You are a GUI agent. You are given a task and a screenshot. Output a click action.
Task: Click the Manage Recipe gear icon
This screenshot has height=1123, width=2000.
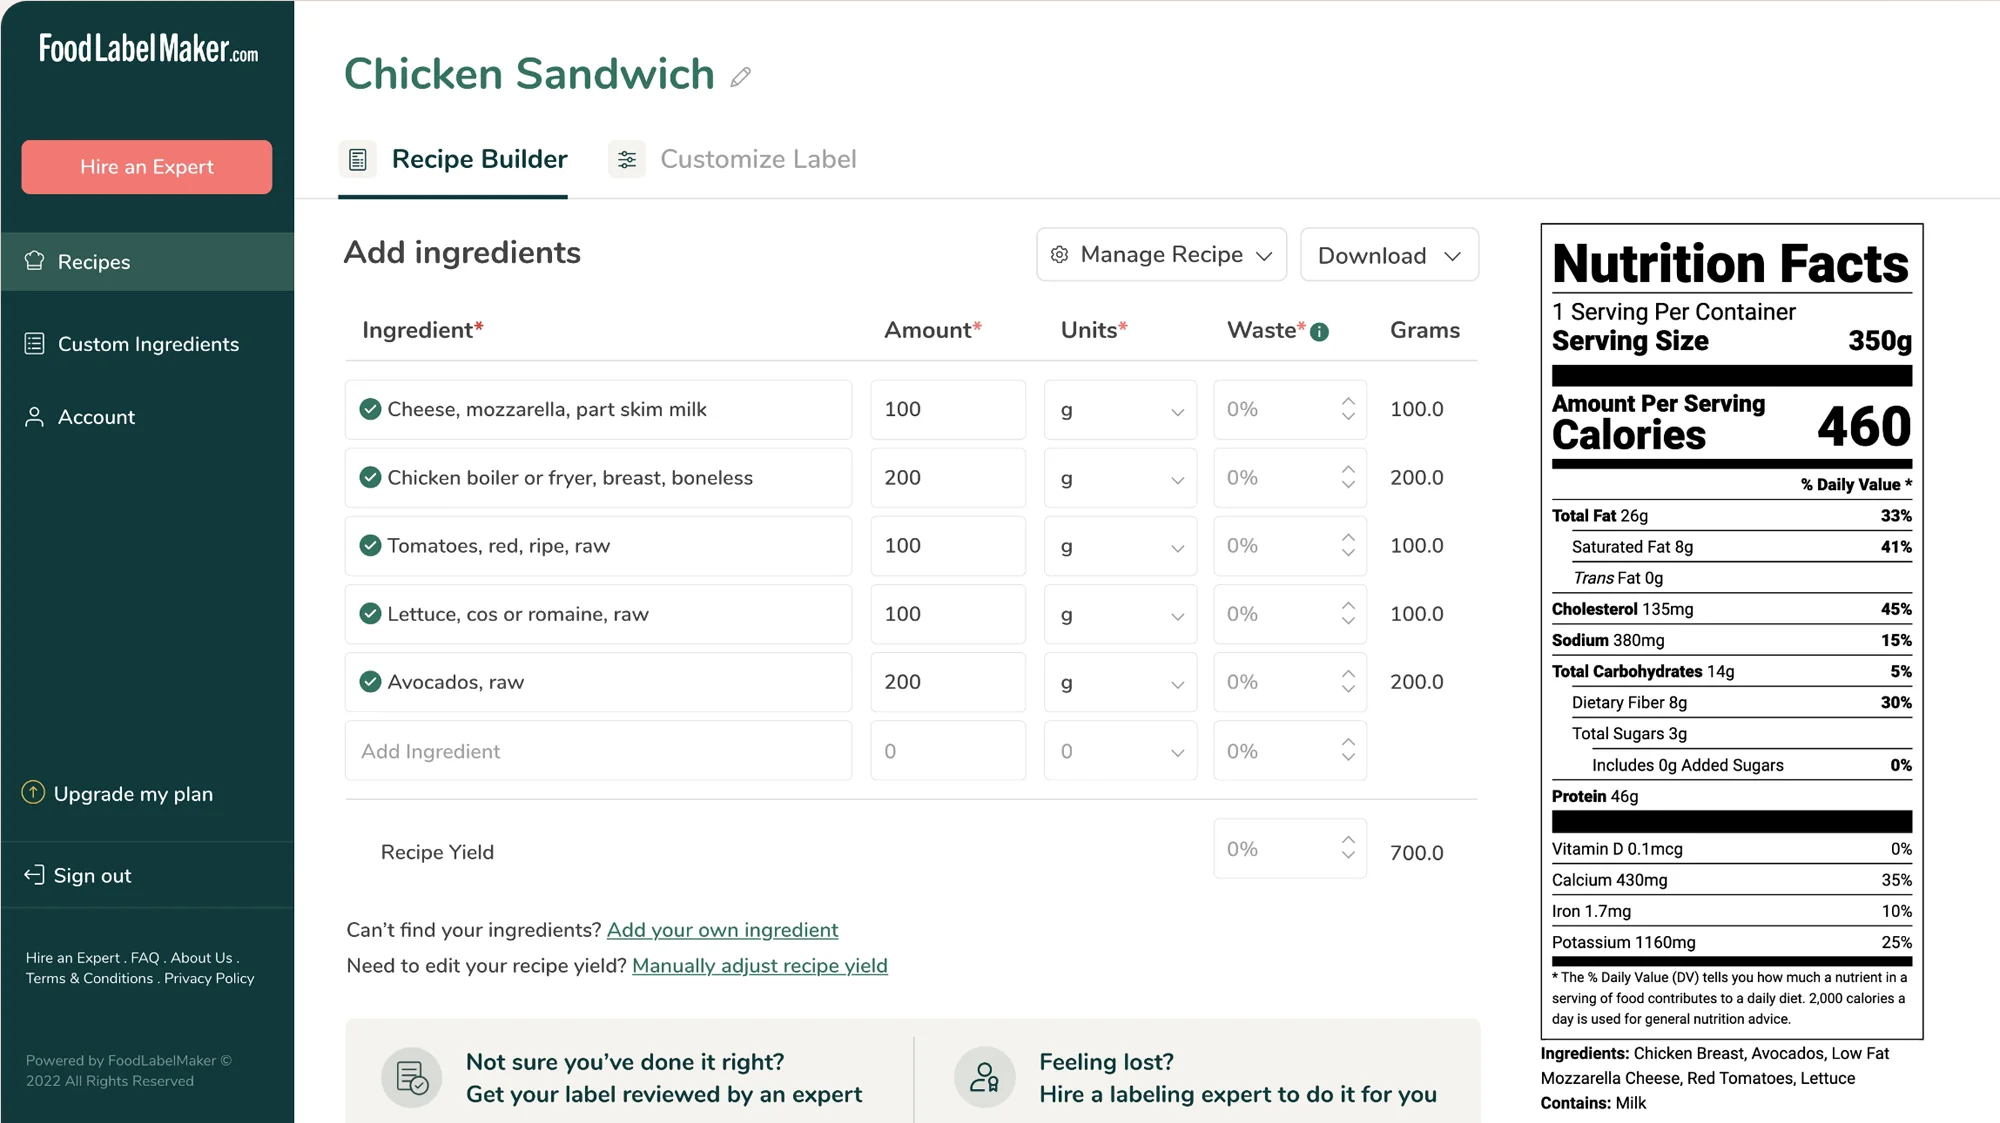1058,254
